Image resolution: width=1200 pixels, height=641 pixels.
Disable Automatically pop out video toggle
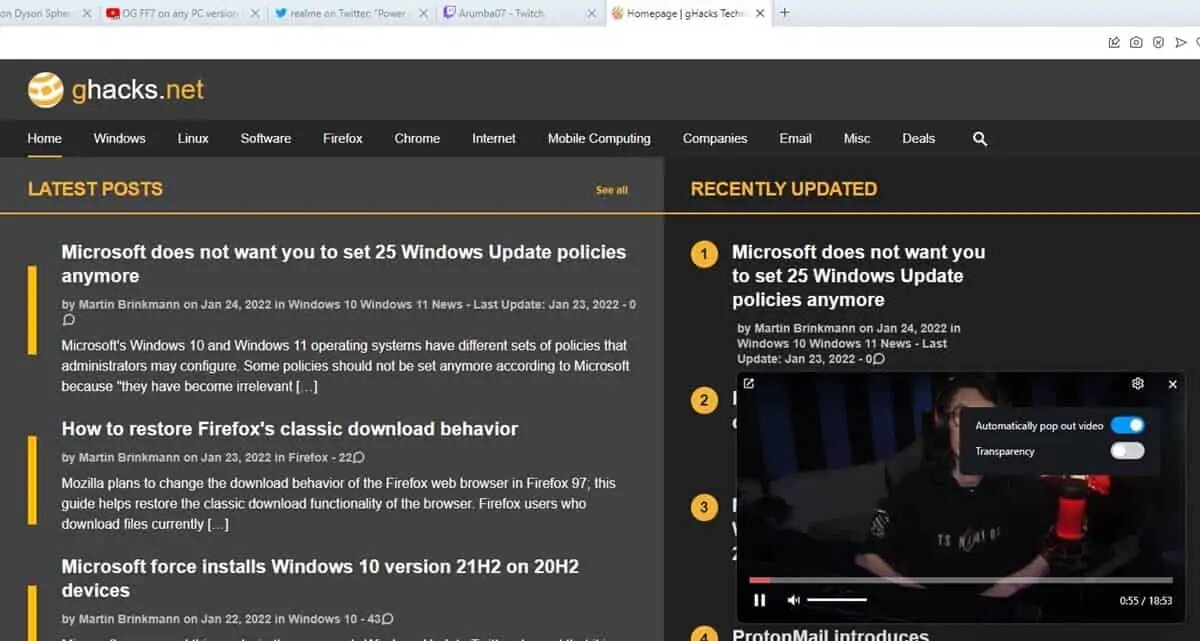pos(1127,426)
